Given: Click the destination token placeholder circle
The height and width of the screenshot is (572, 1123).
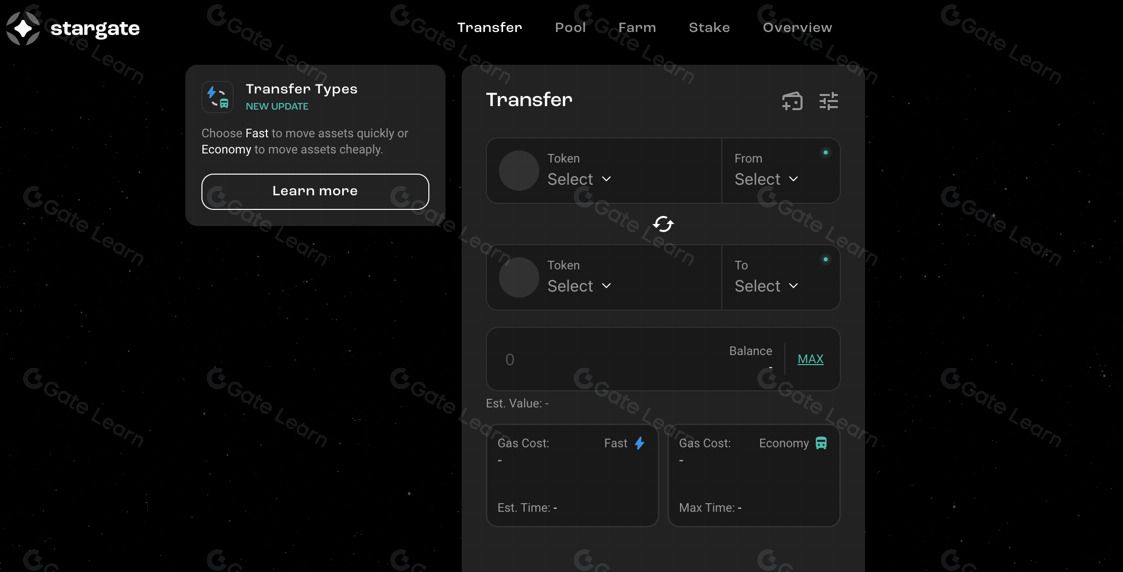Looking at the screenshot, I should click(x=519, y=277).
